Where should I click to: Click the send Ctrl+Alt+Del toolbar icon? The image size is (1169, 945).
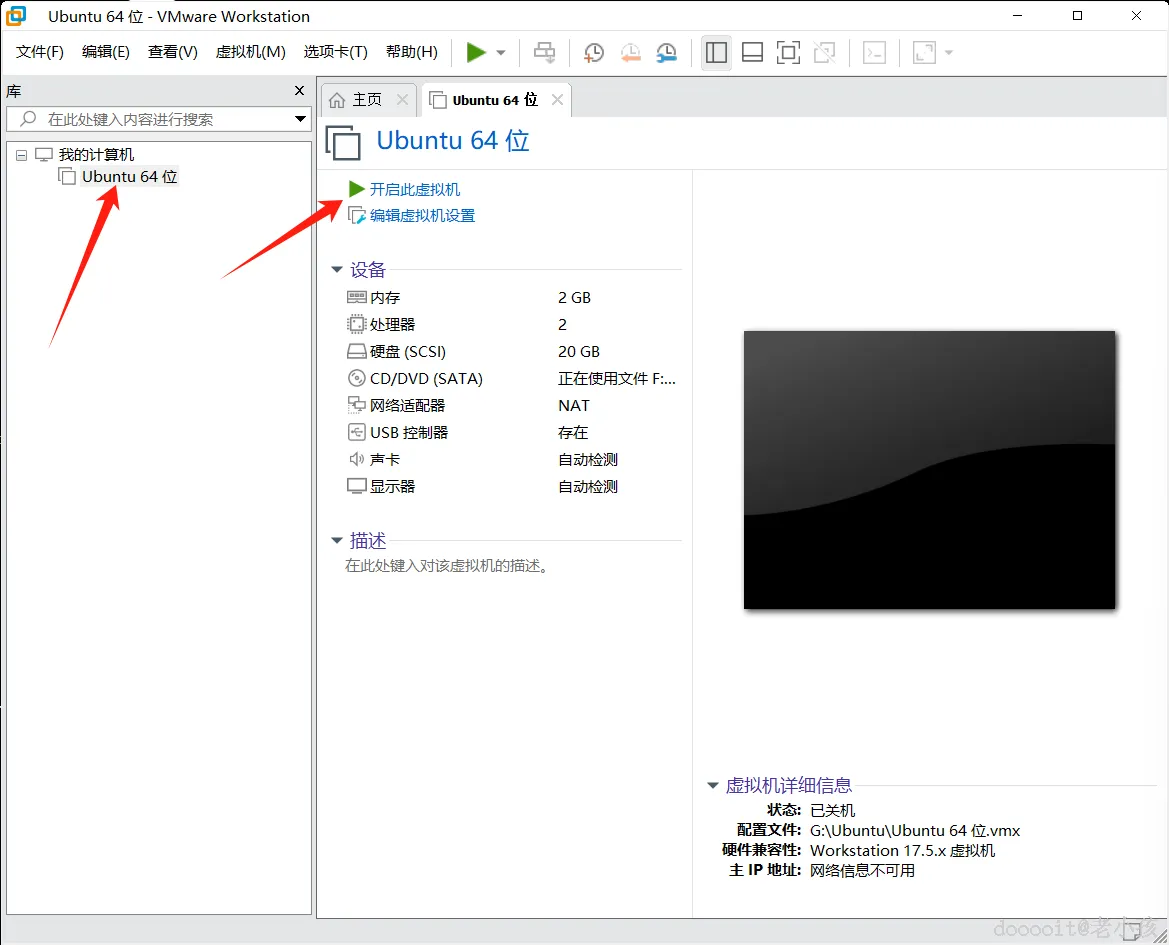(545, 52)
